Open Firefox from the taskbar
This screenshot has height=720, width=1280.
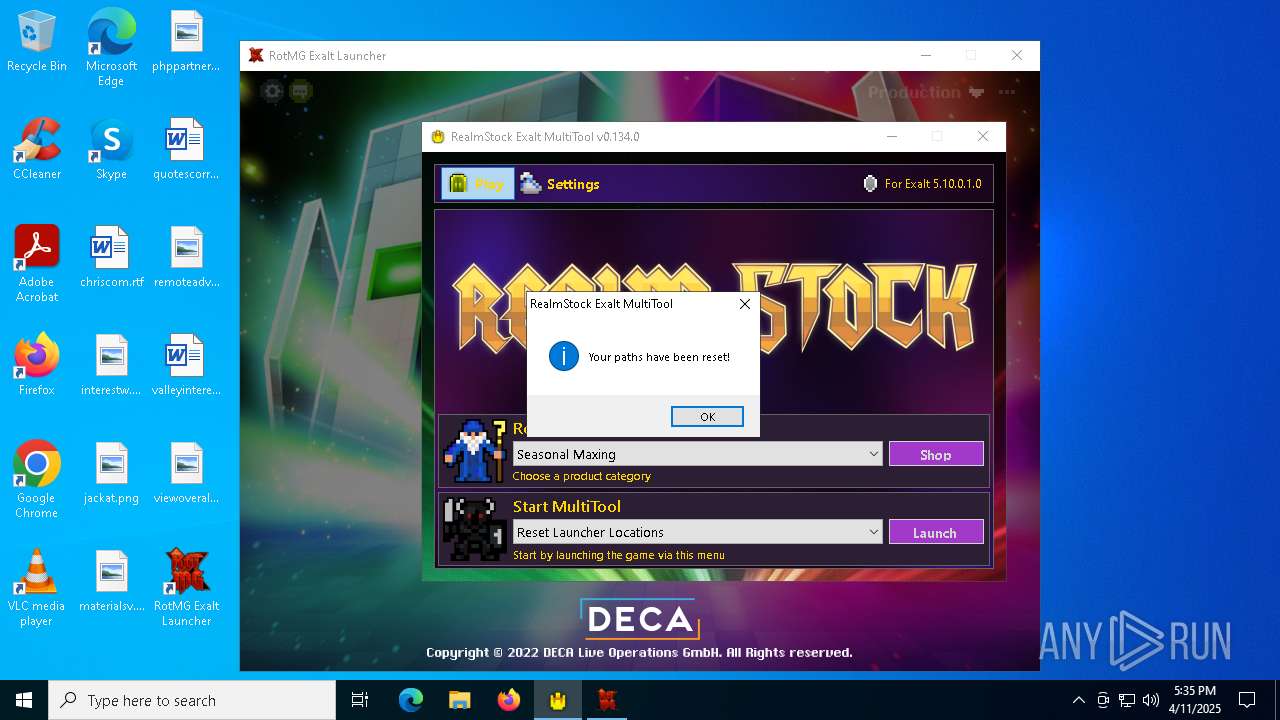click(x=509, y=700)
